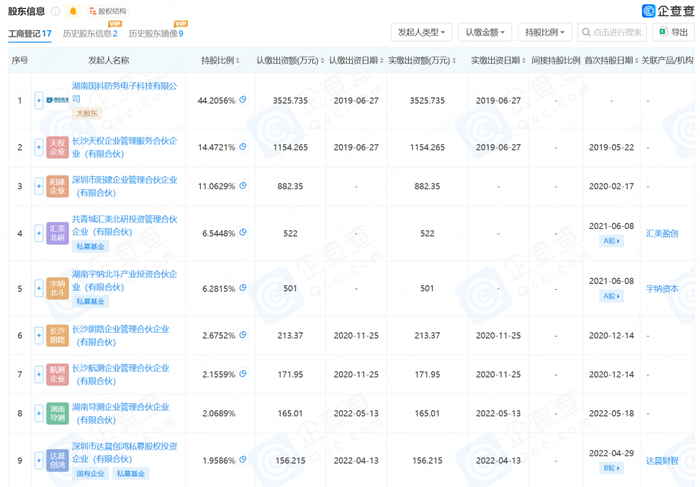
Task: Open 湖南导测企业管理合伙企业 link
Action: (x=121, y=413)
